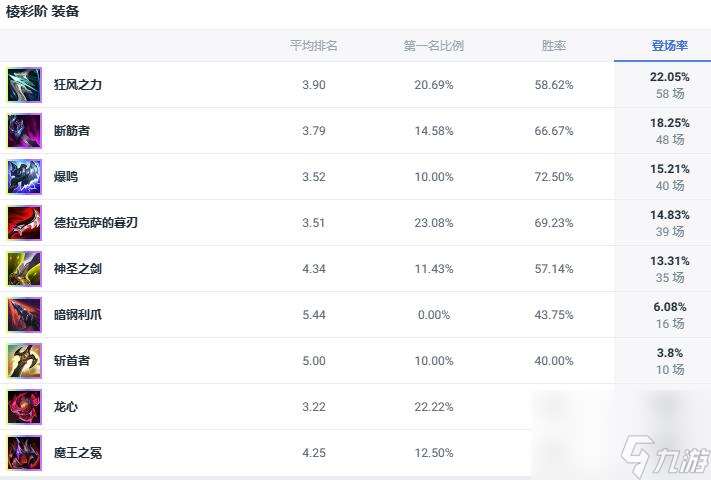Sort by 平均排名 column header
Viewport: 711px width, 480px height.
[313, 46]
